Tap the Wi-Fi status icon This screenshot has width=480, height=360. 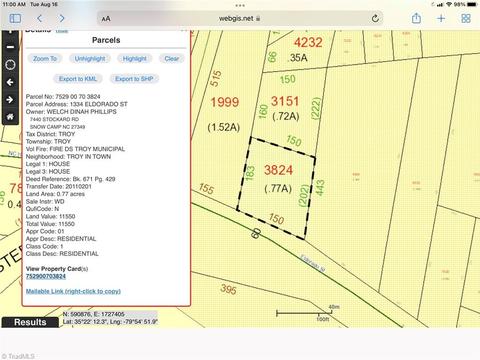(x=449, y=4)
